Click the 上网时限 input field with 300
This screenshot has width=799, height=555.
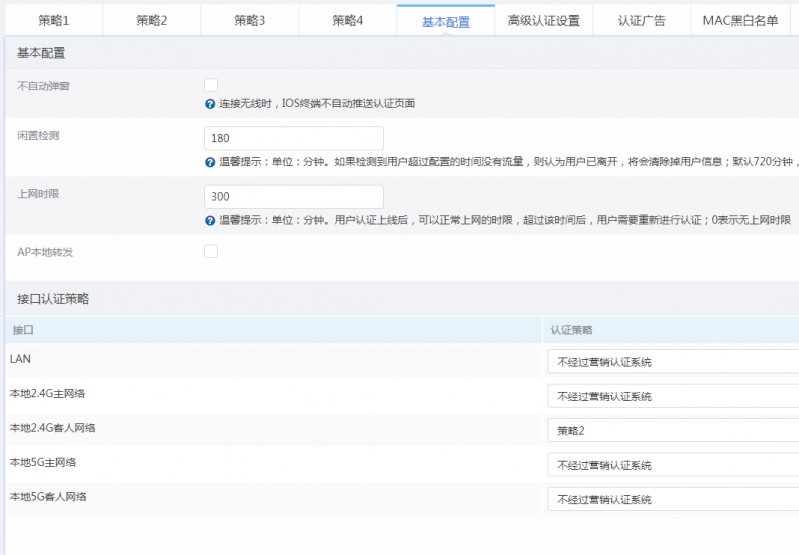(x=293, y=197)
